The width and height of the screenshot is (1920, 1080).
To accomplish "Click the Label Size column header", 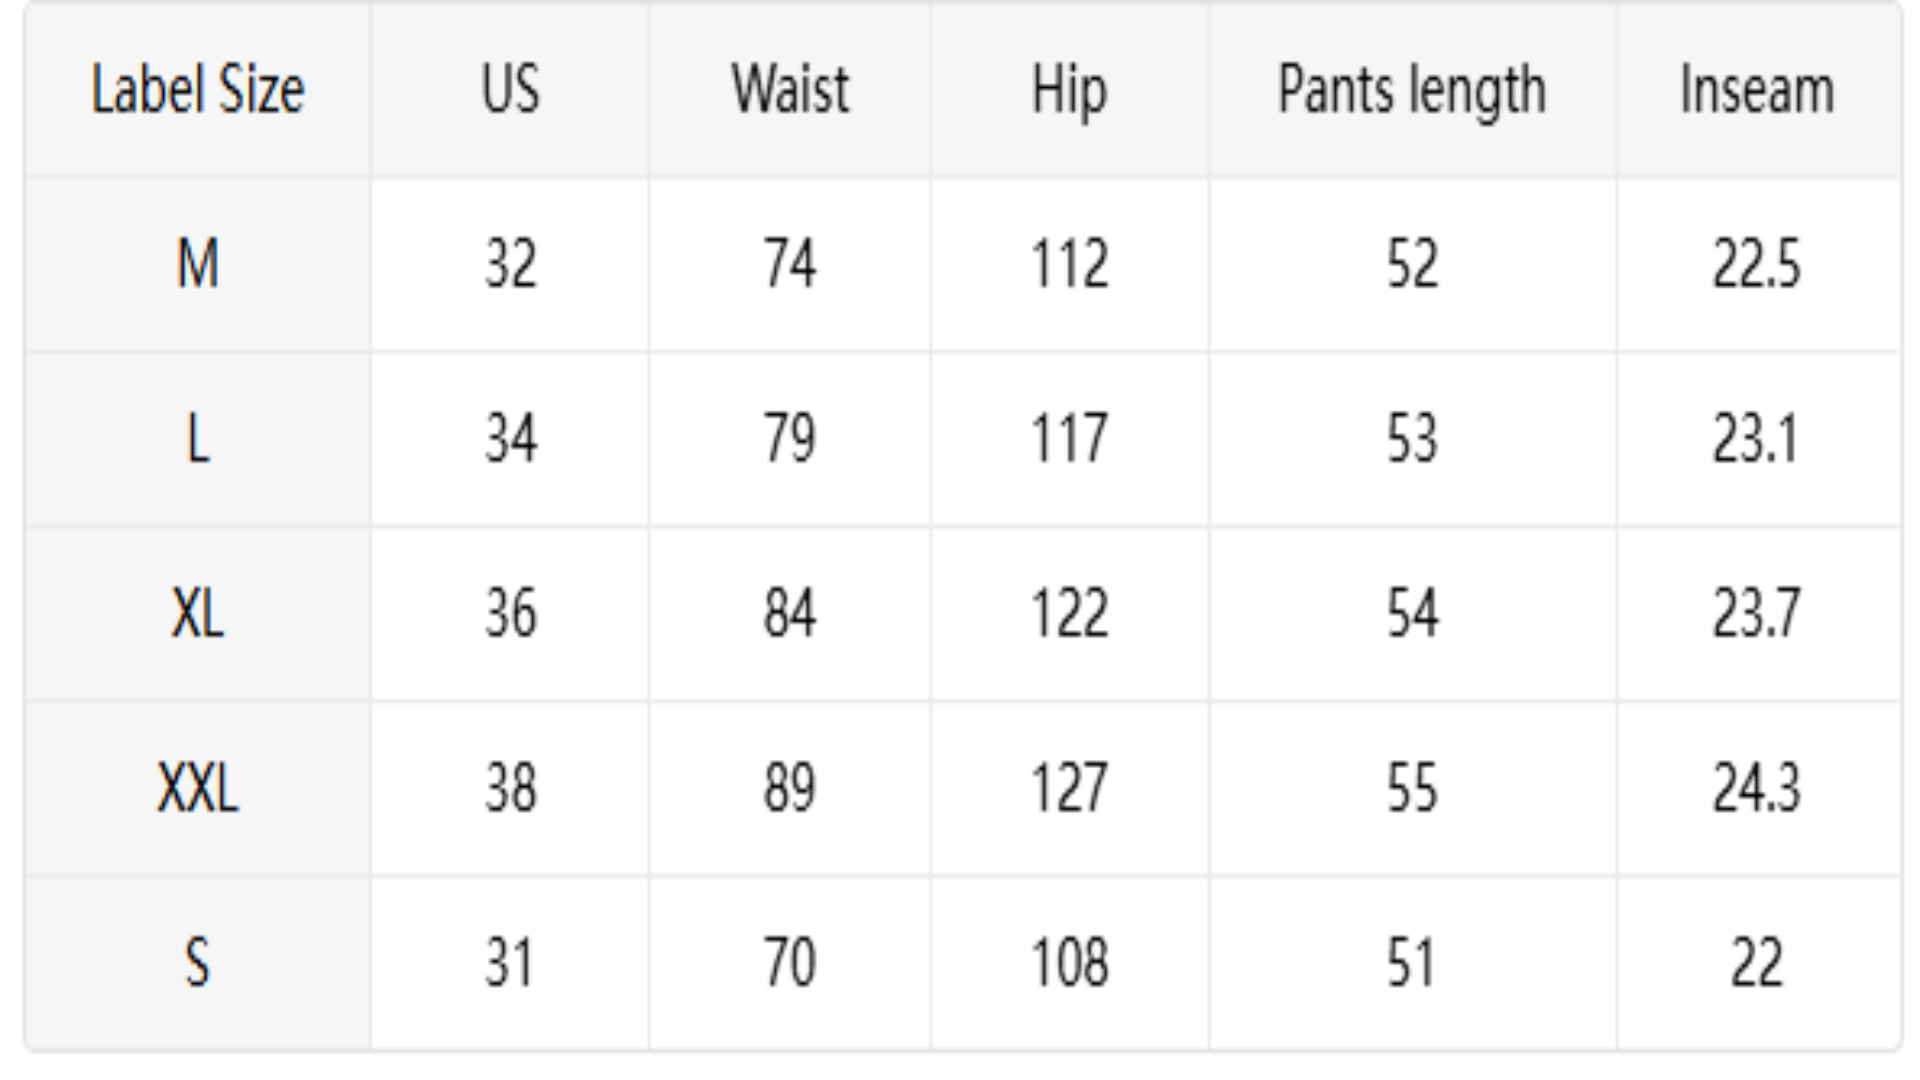I will click(198, 90).
